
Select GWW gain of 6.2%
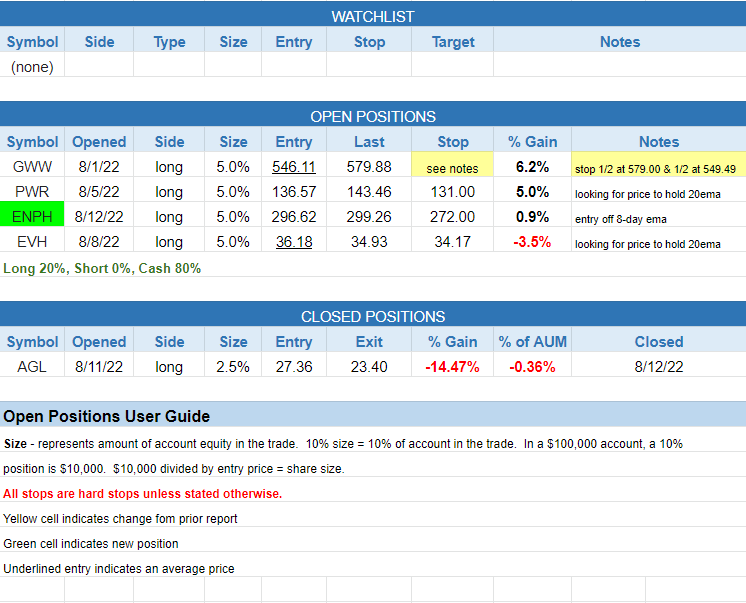tap(532, 167)
